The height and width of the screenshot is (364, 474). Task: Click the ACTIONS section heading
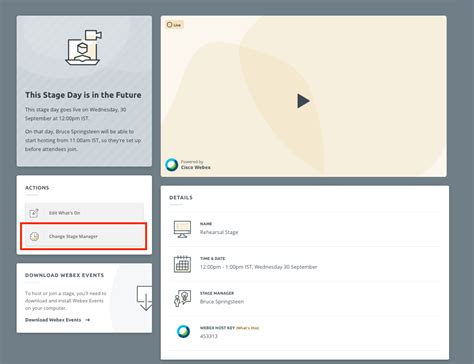(x=37, y=188)
